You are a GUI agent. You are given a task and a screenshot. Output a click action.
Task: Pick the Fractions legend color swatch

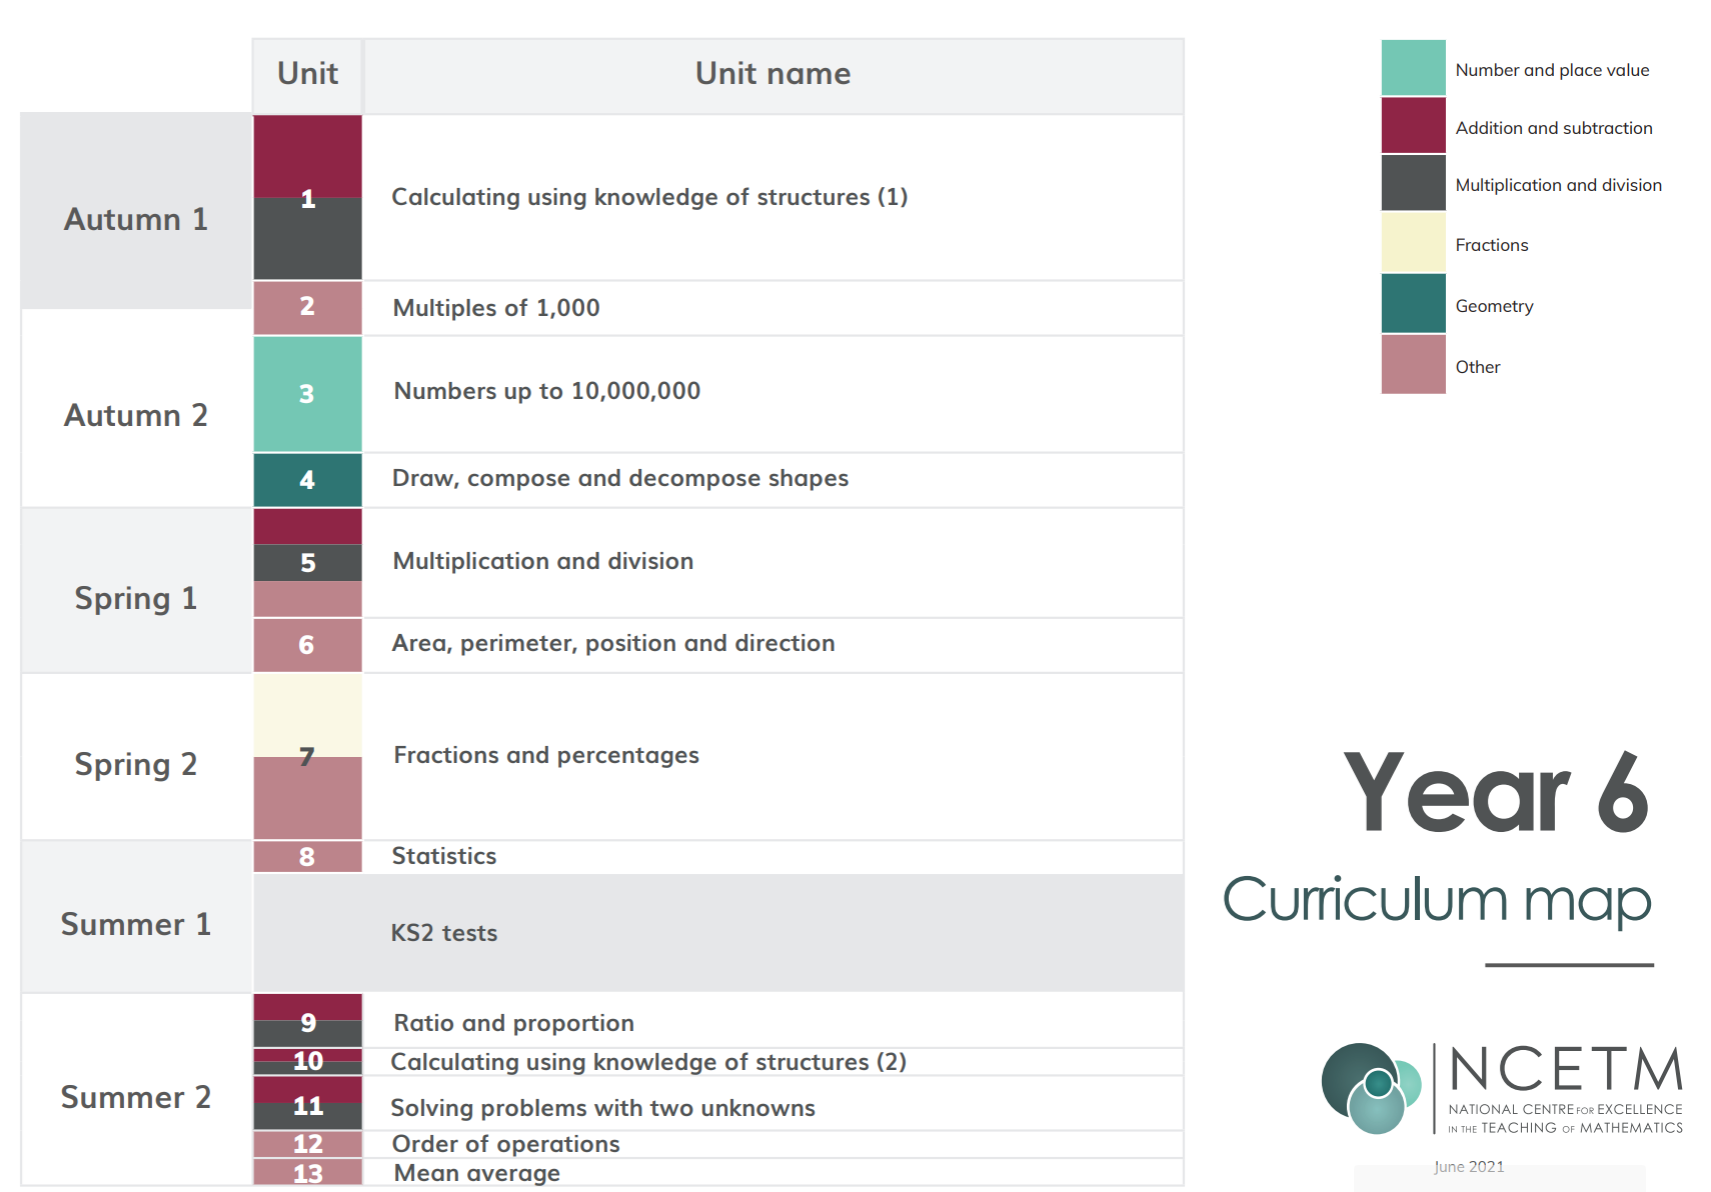click(1413, 243)
